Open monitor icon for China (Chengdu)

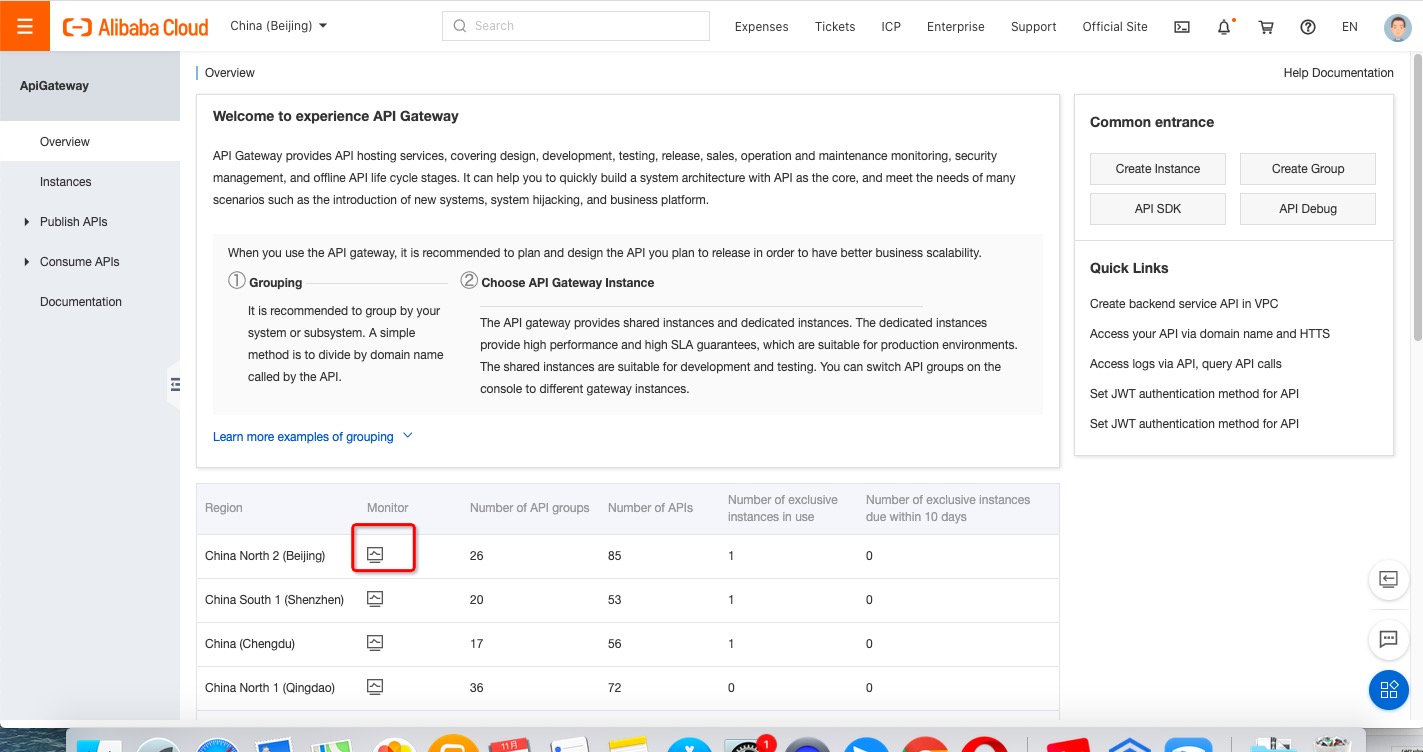[375, 643]
